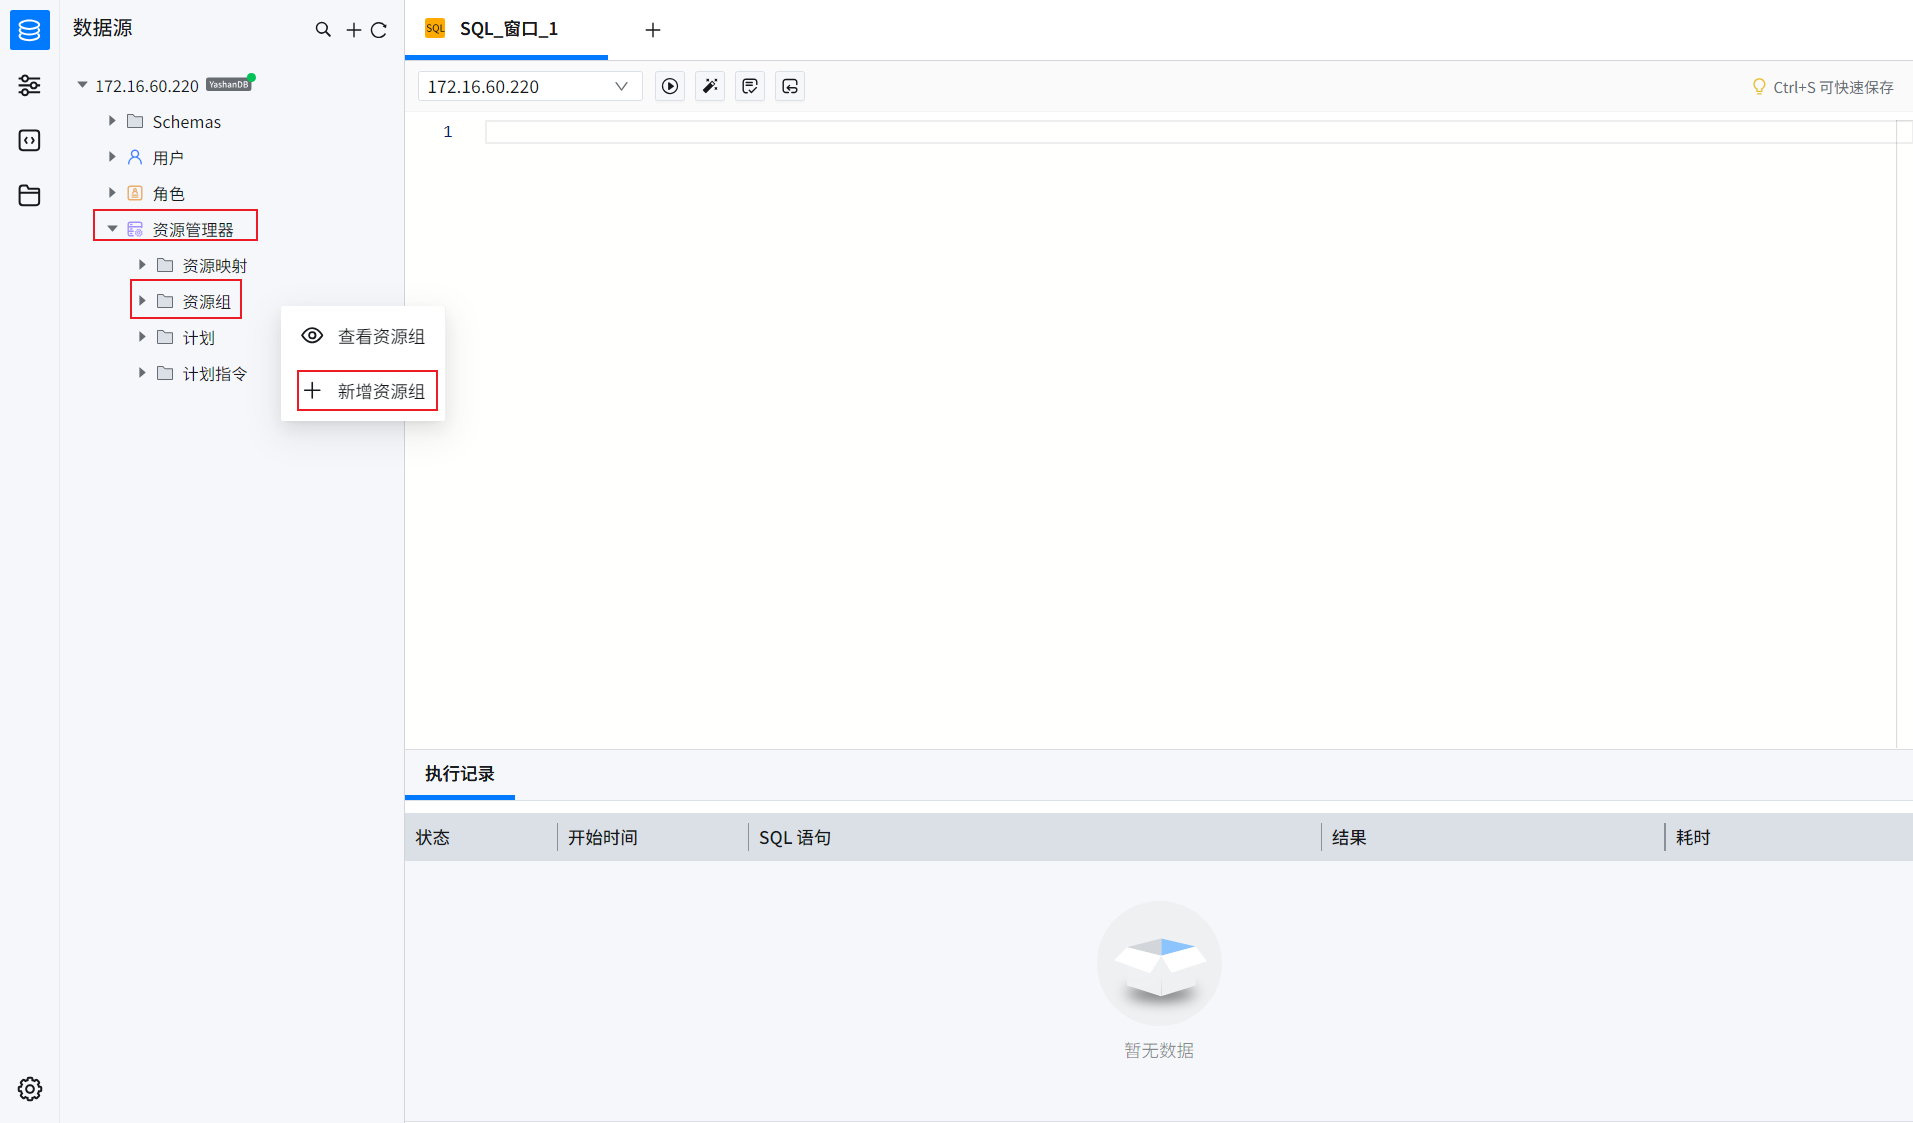This screenshot has width=1913, height=1123.
Task: Expand the Schemas folder arrow
Action: [112, 121]
